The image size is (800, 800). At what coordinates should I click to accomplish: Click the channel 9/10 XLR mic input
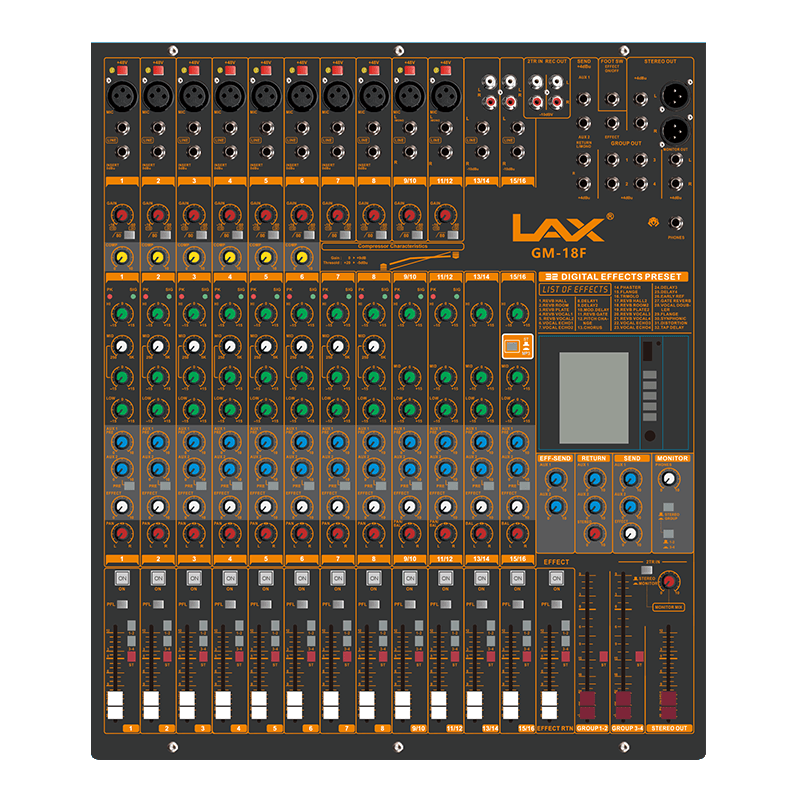point(410,96)
